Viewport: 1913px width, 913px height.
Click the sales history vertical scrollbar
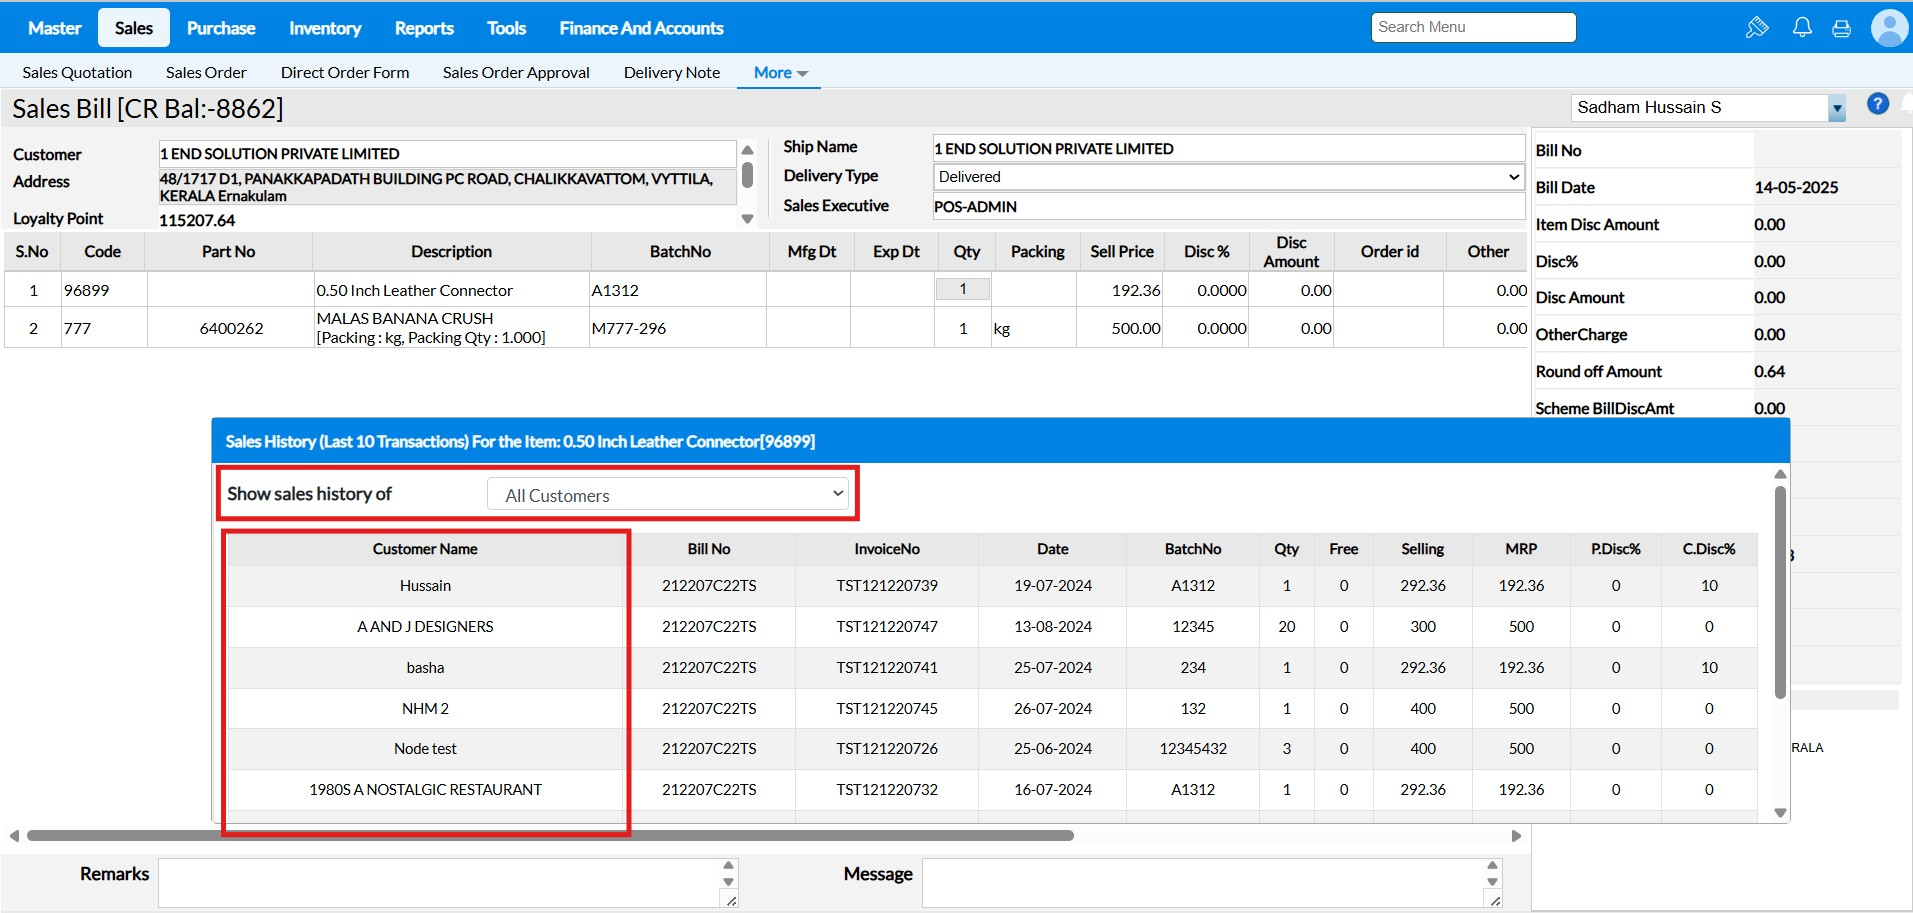click(x=1780, y=592)
